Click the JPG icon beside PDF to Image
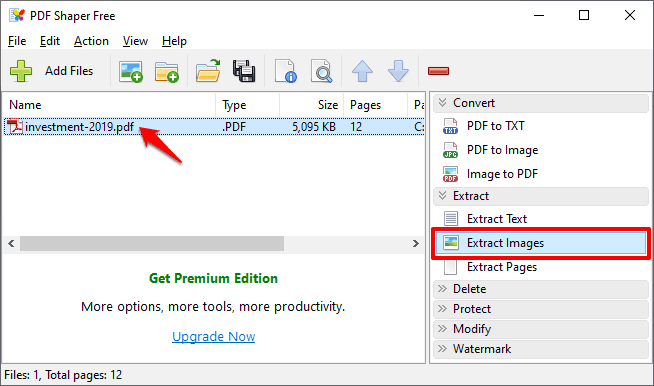 [x=450, y=150]
